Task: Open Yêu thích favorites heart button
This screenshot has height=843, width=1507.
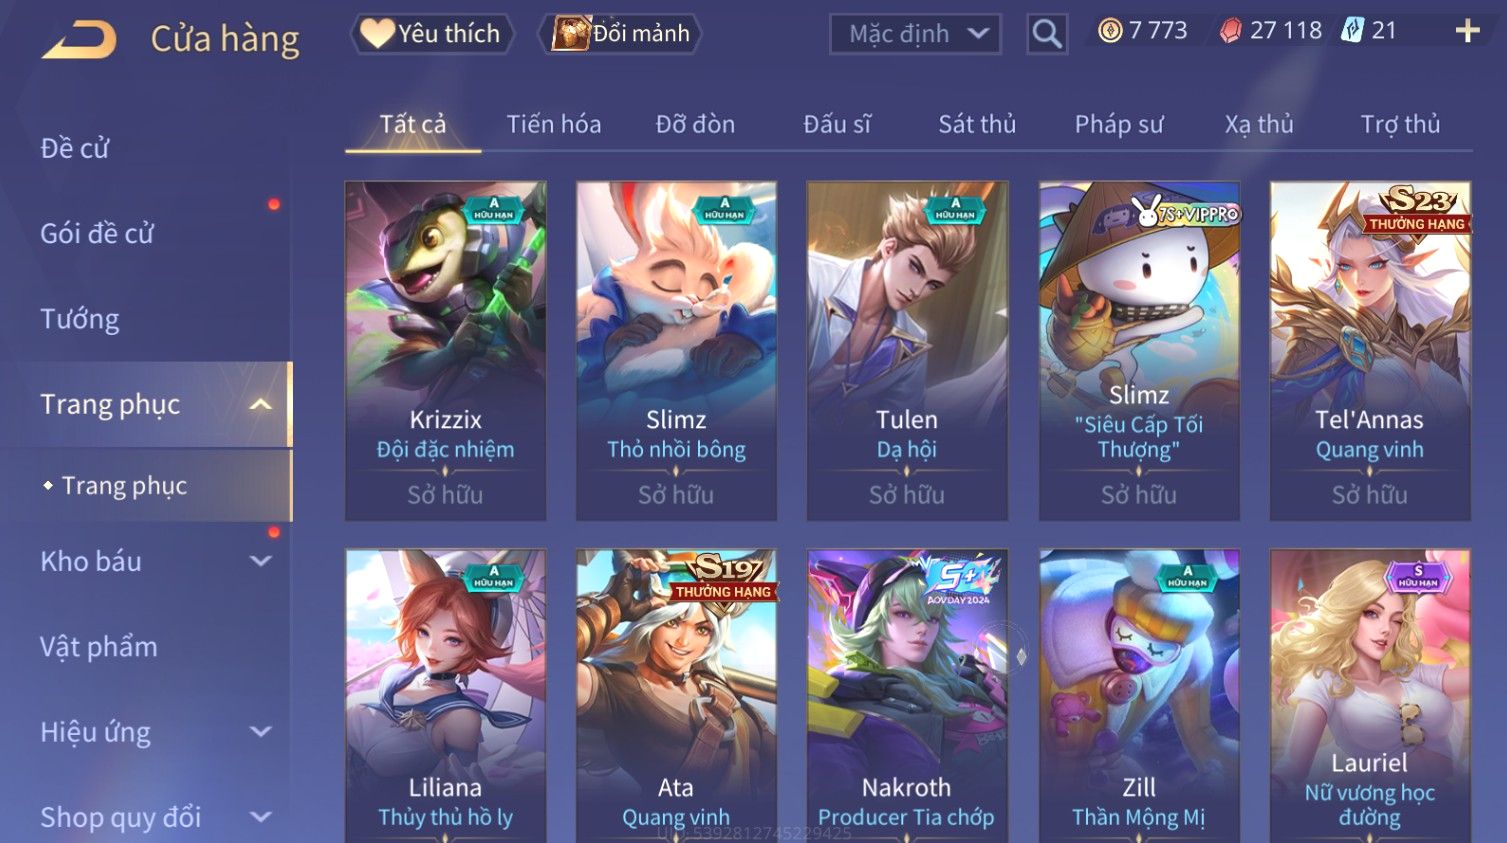Action: click(x=431, y=34)
